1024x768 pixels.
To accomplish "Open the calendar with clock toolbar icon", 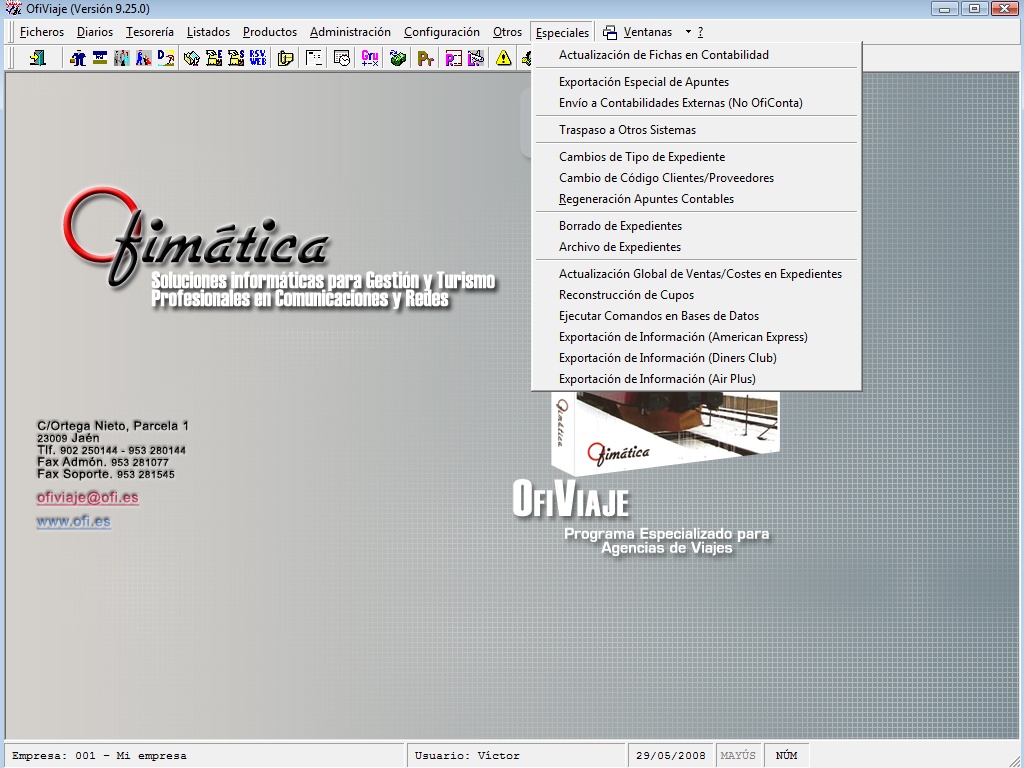I will [x=341, y=57].
